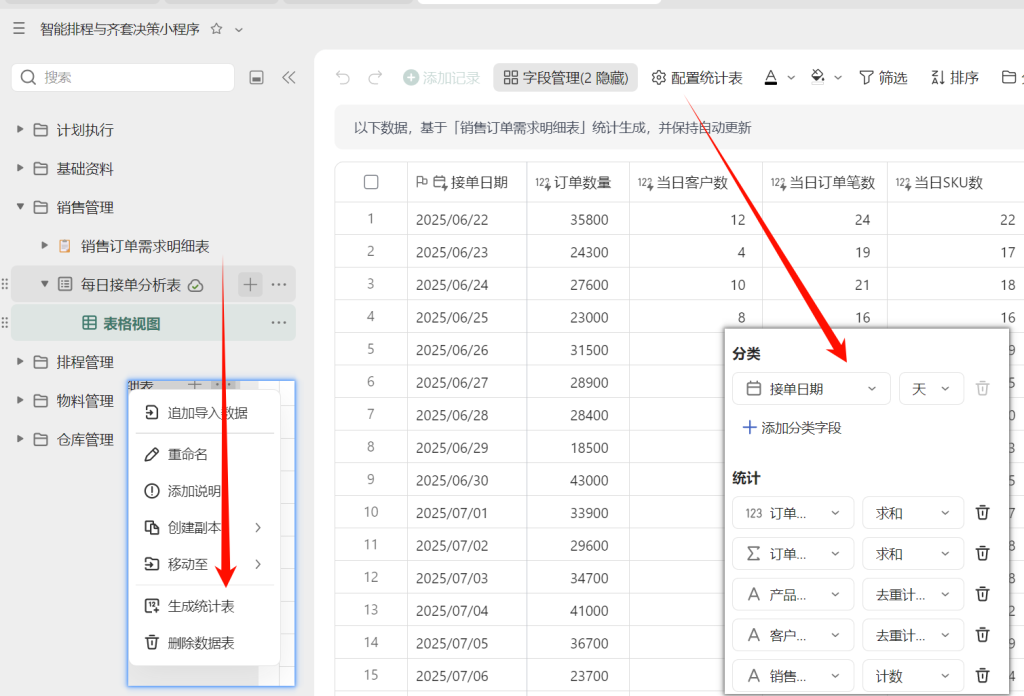Delete the 产品... statistic row
The height and width of the screenshot is (696, 1024).
tap(982, 594)
